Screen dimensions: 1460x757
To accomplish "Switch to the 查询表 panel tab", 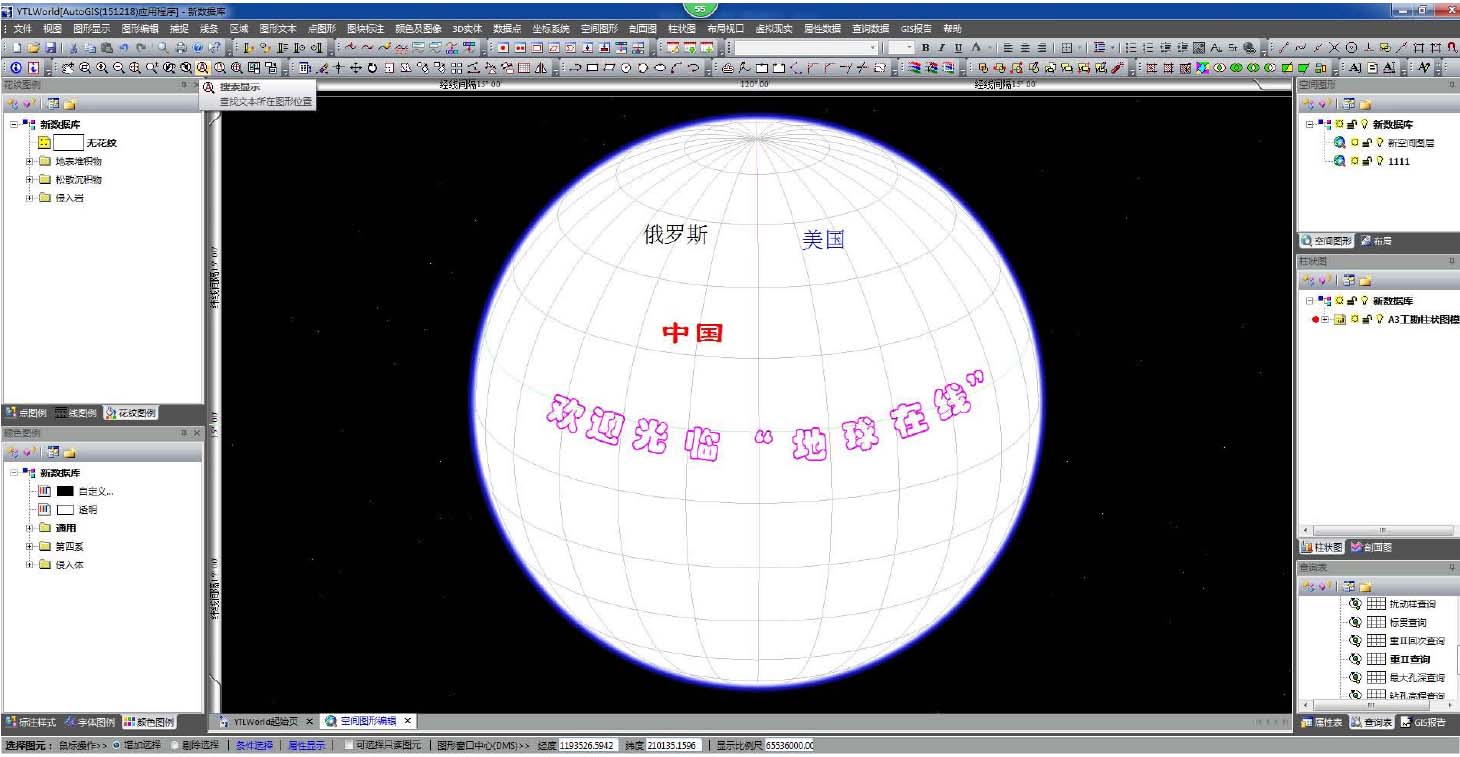I will pyautogui.click(x=1370, y=722).
